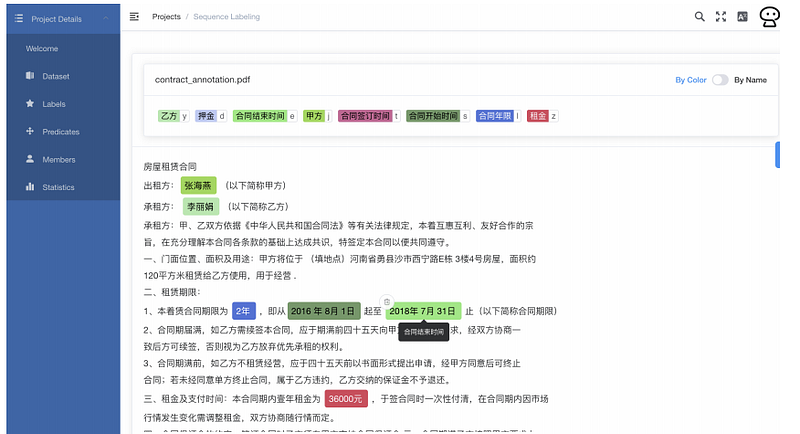Collapse sidebar with hamburger icon
This screenshot has height=434, width=800.
coord(134,16)
